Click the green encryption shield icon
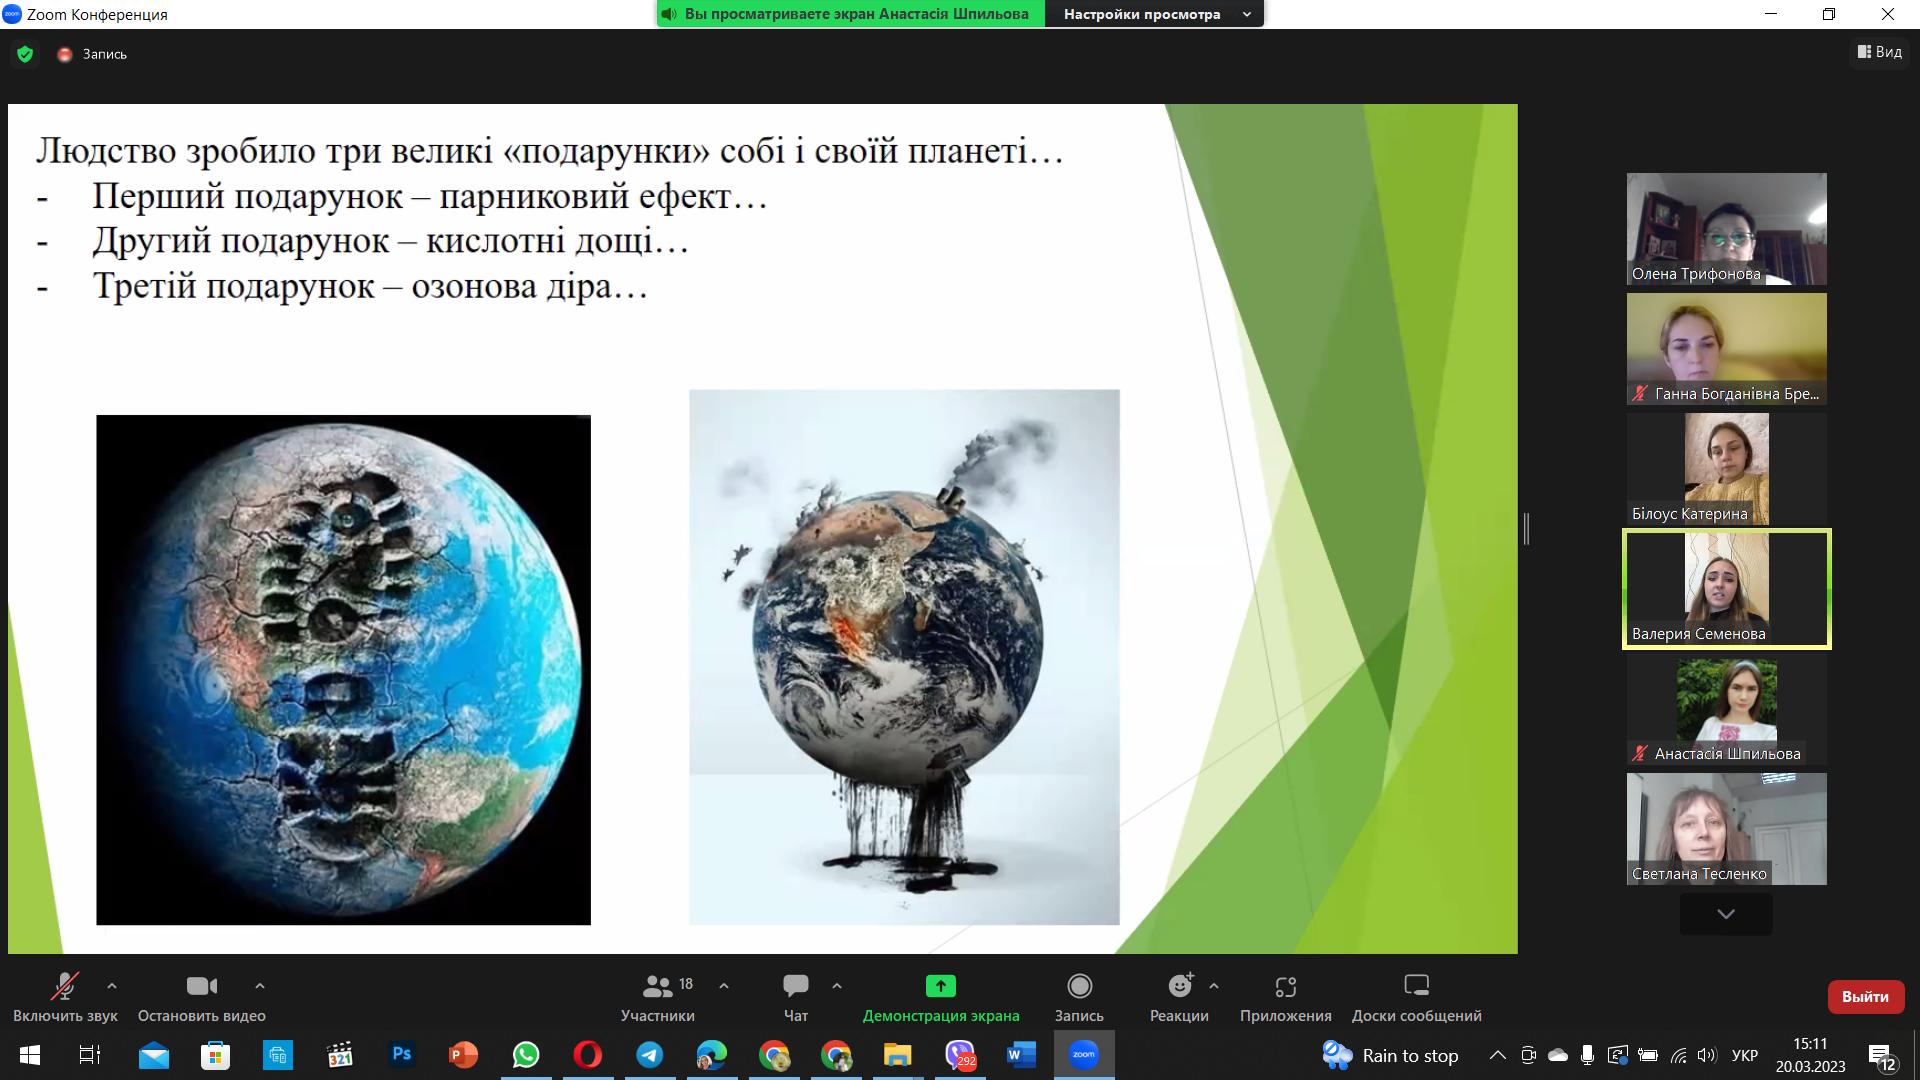 point(25,54)
